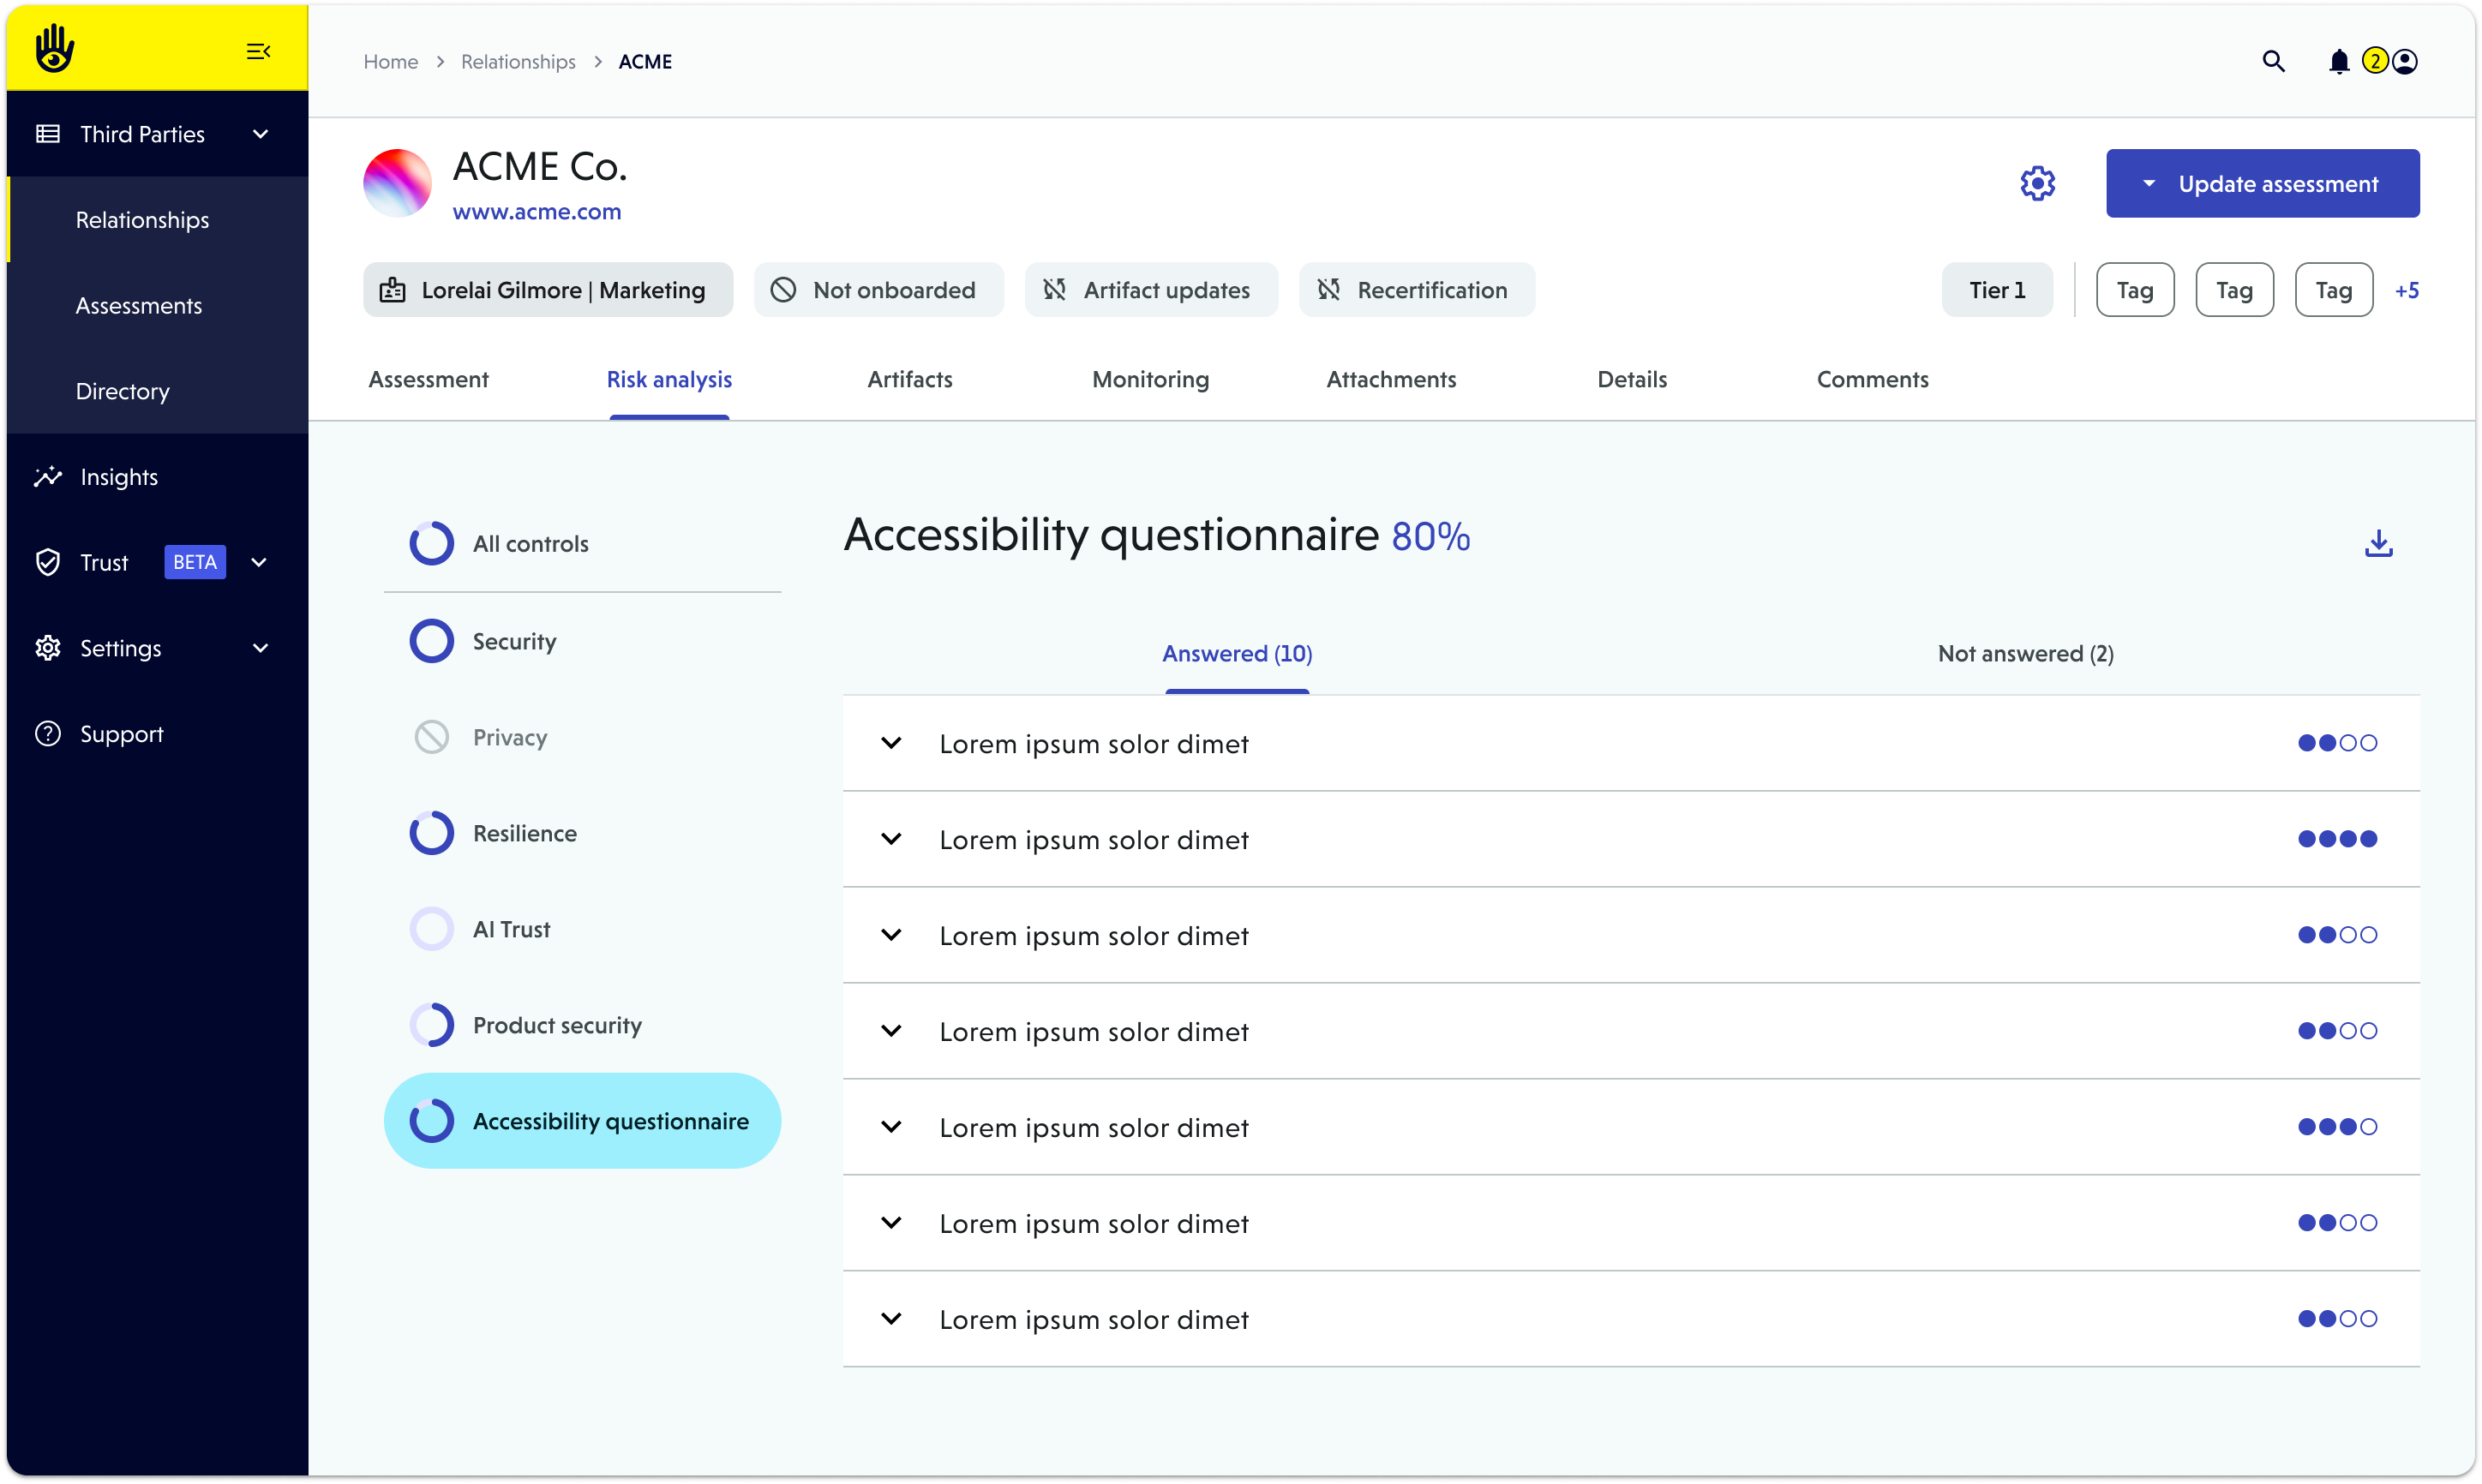The height and width of the screenshot is (1484, 2482).
Task: Expand the Trust BETA sidebar section
Action: click(259, 562)
